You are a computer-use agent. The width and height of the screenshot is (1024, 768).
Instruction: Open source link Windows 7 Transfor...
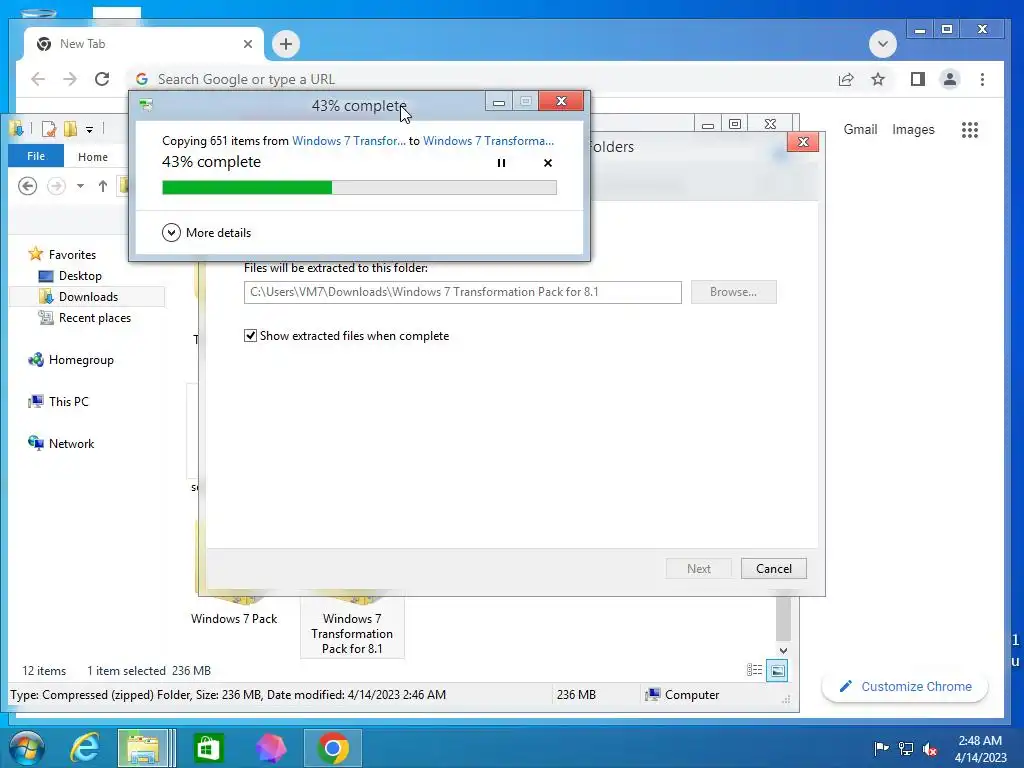point(349,140)
